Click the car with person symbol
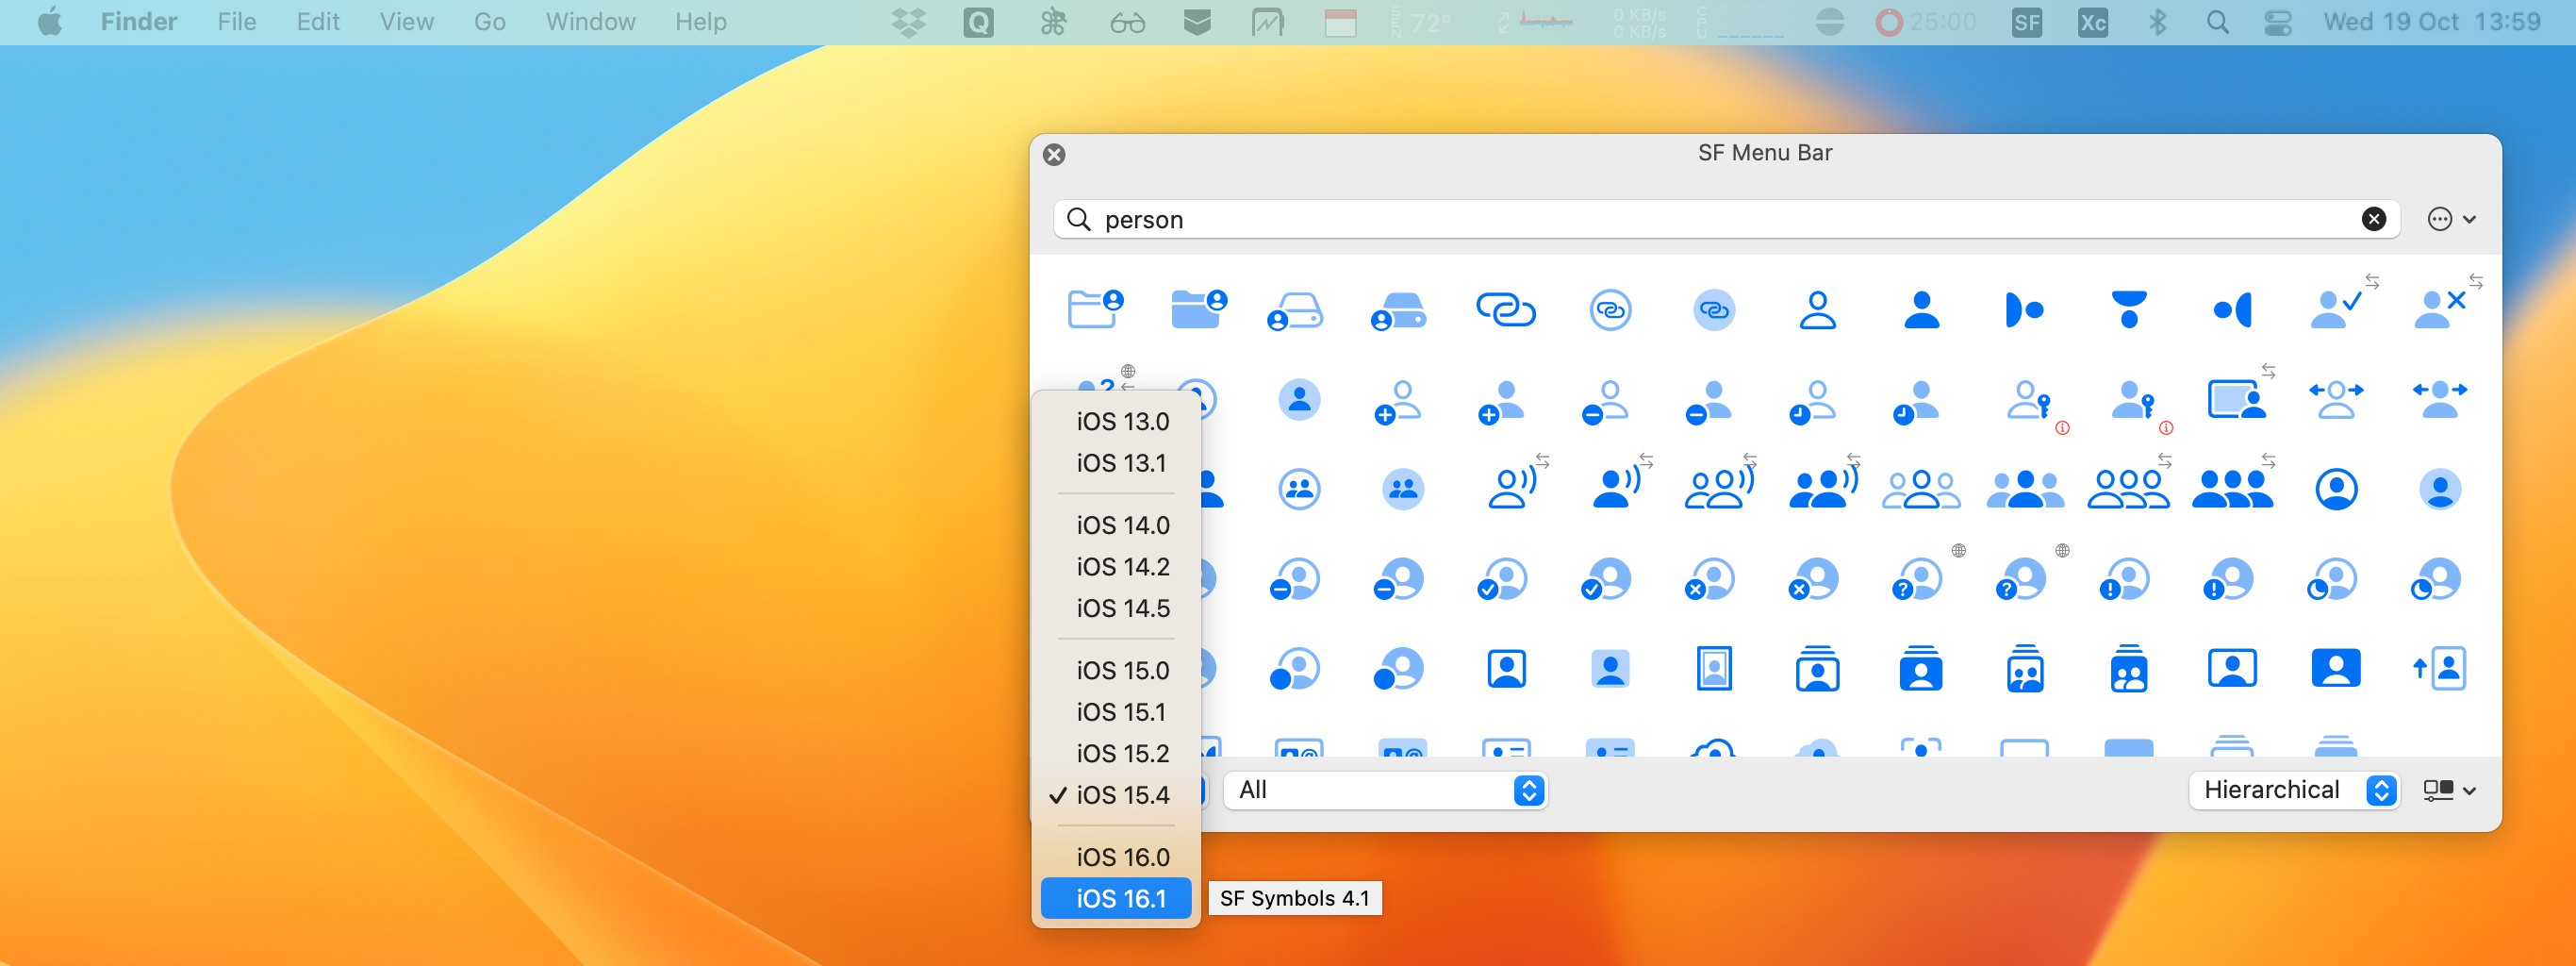The width and height of the screenshot is (2576, 966). (x=1294, y=310)
